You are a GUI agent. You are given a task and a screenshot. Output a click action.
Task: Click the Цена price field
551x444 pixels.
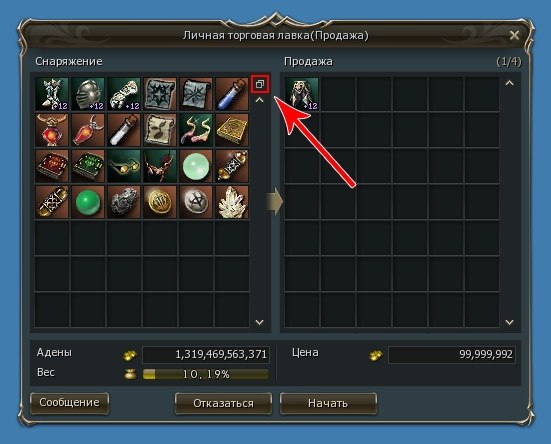tap(452, 355)
